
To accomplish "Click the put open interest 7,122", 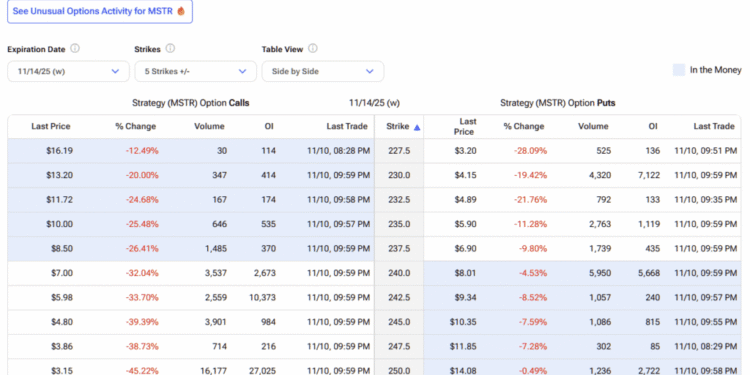I will point(649,175).
